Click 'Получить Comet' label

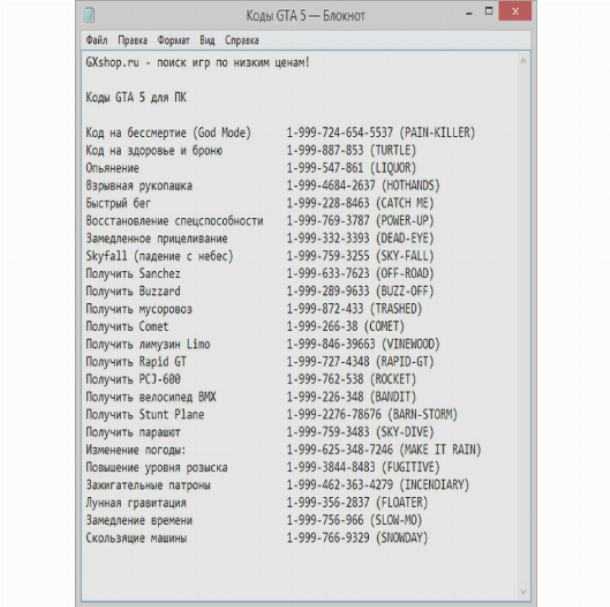[x=127, y=326]
